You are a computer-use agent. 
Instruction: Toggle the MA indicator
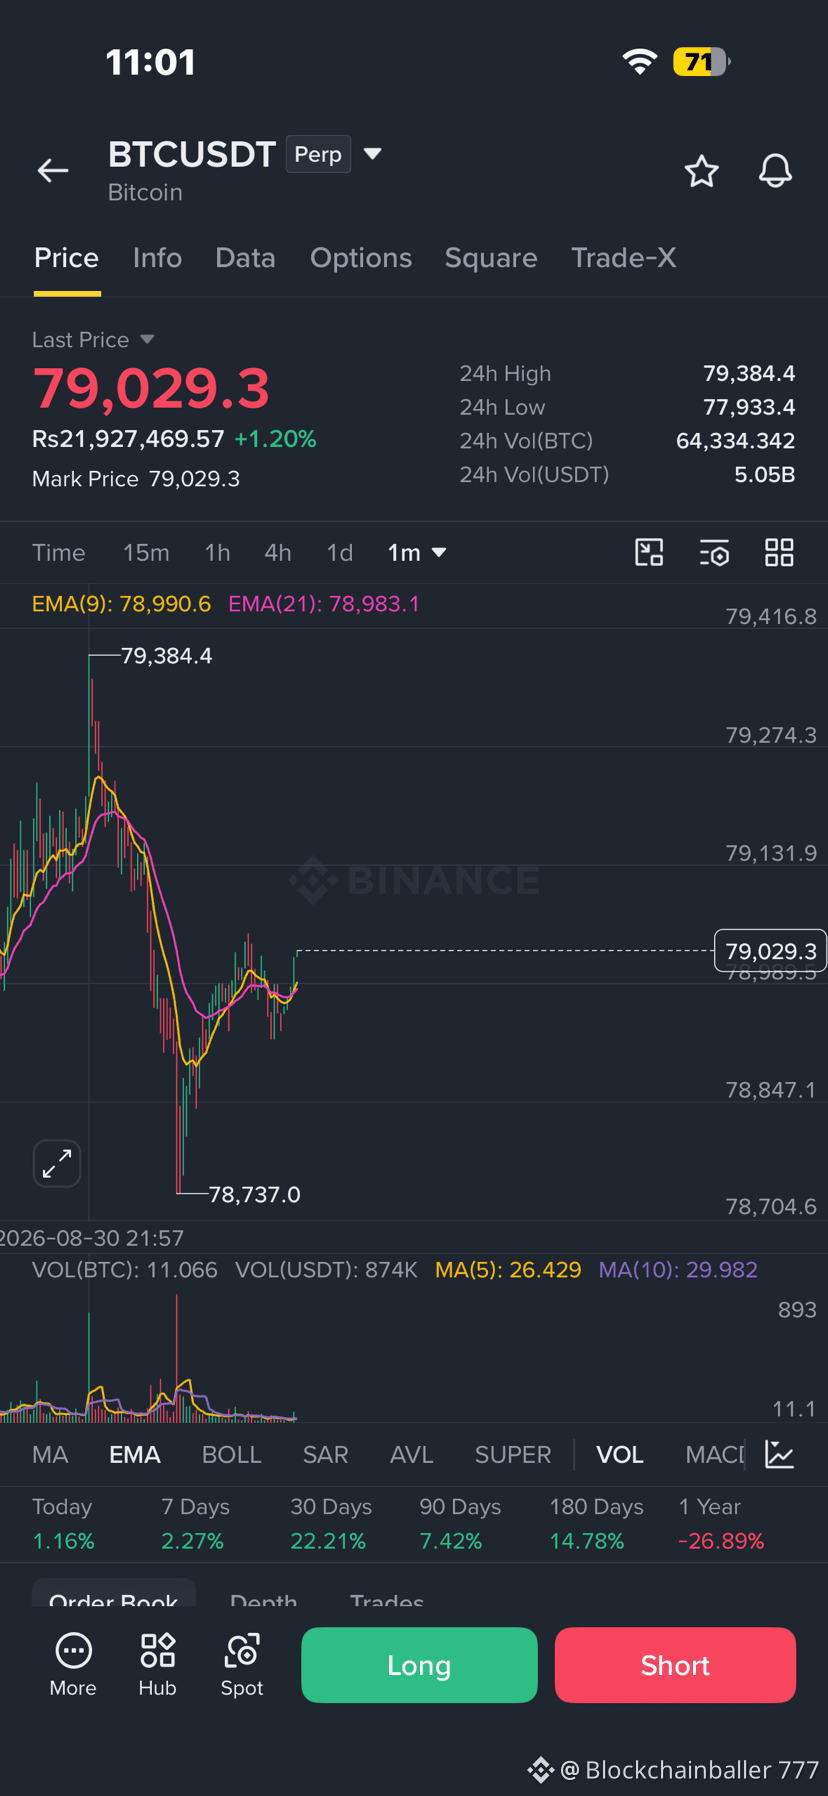(50, 1454)
